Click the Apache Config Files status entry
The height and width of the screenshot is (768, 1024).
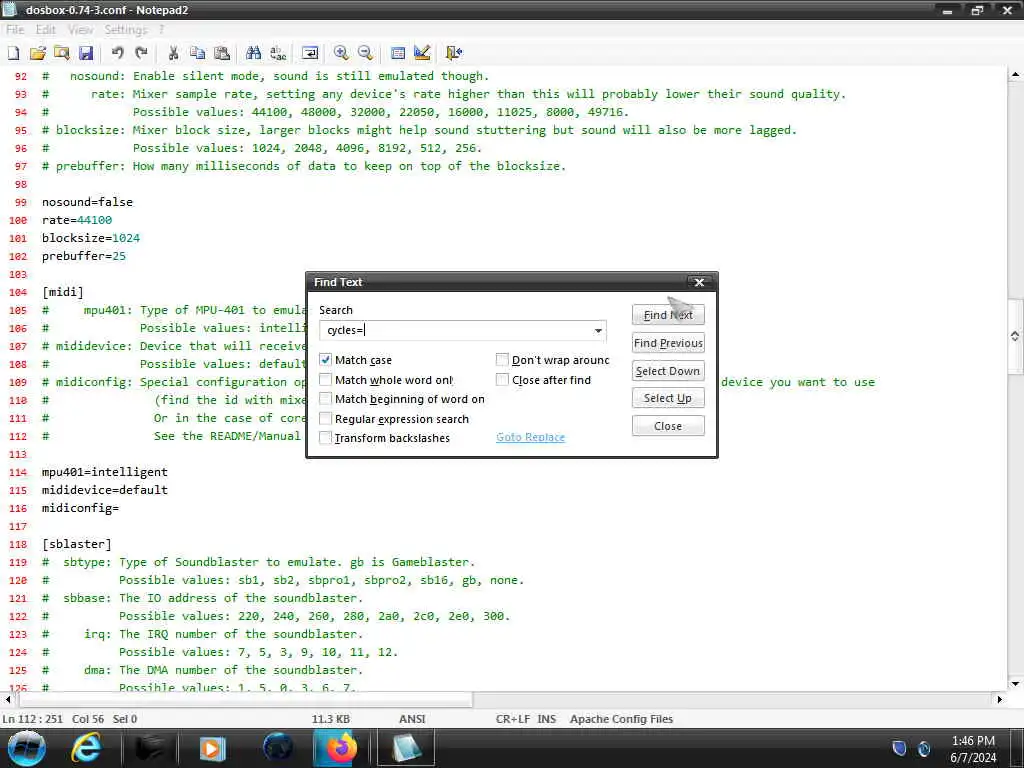621,719
